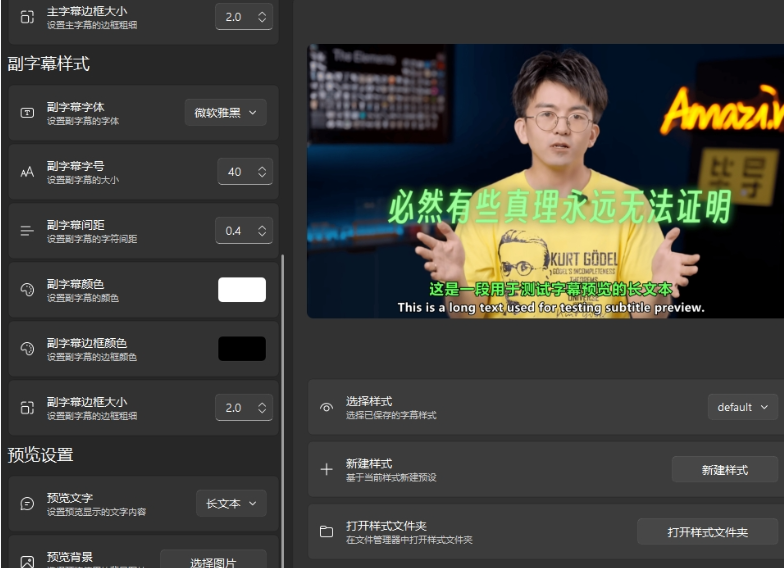Open the 微软雅黑 font dropdown

226,113
